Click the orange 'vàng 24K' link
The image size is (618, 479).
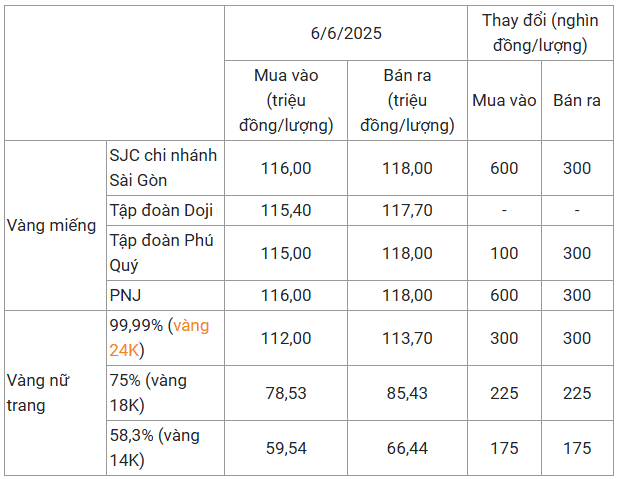click(x=159, y=338)
